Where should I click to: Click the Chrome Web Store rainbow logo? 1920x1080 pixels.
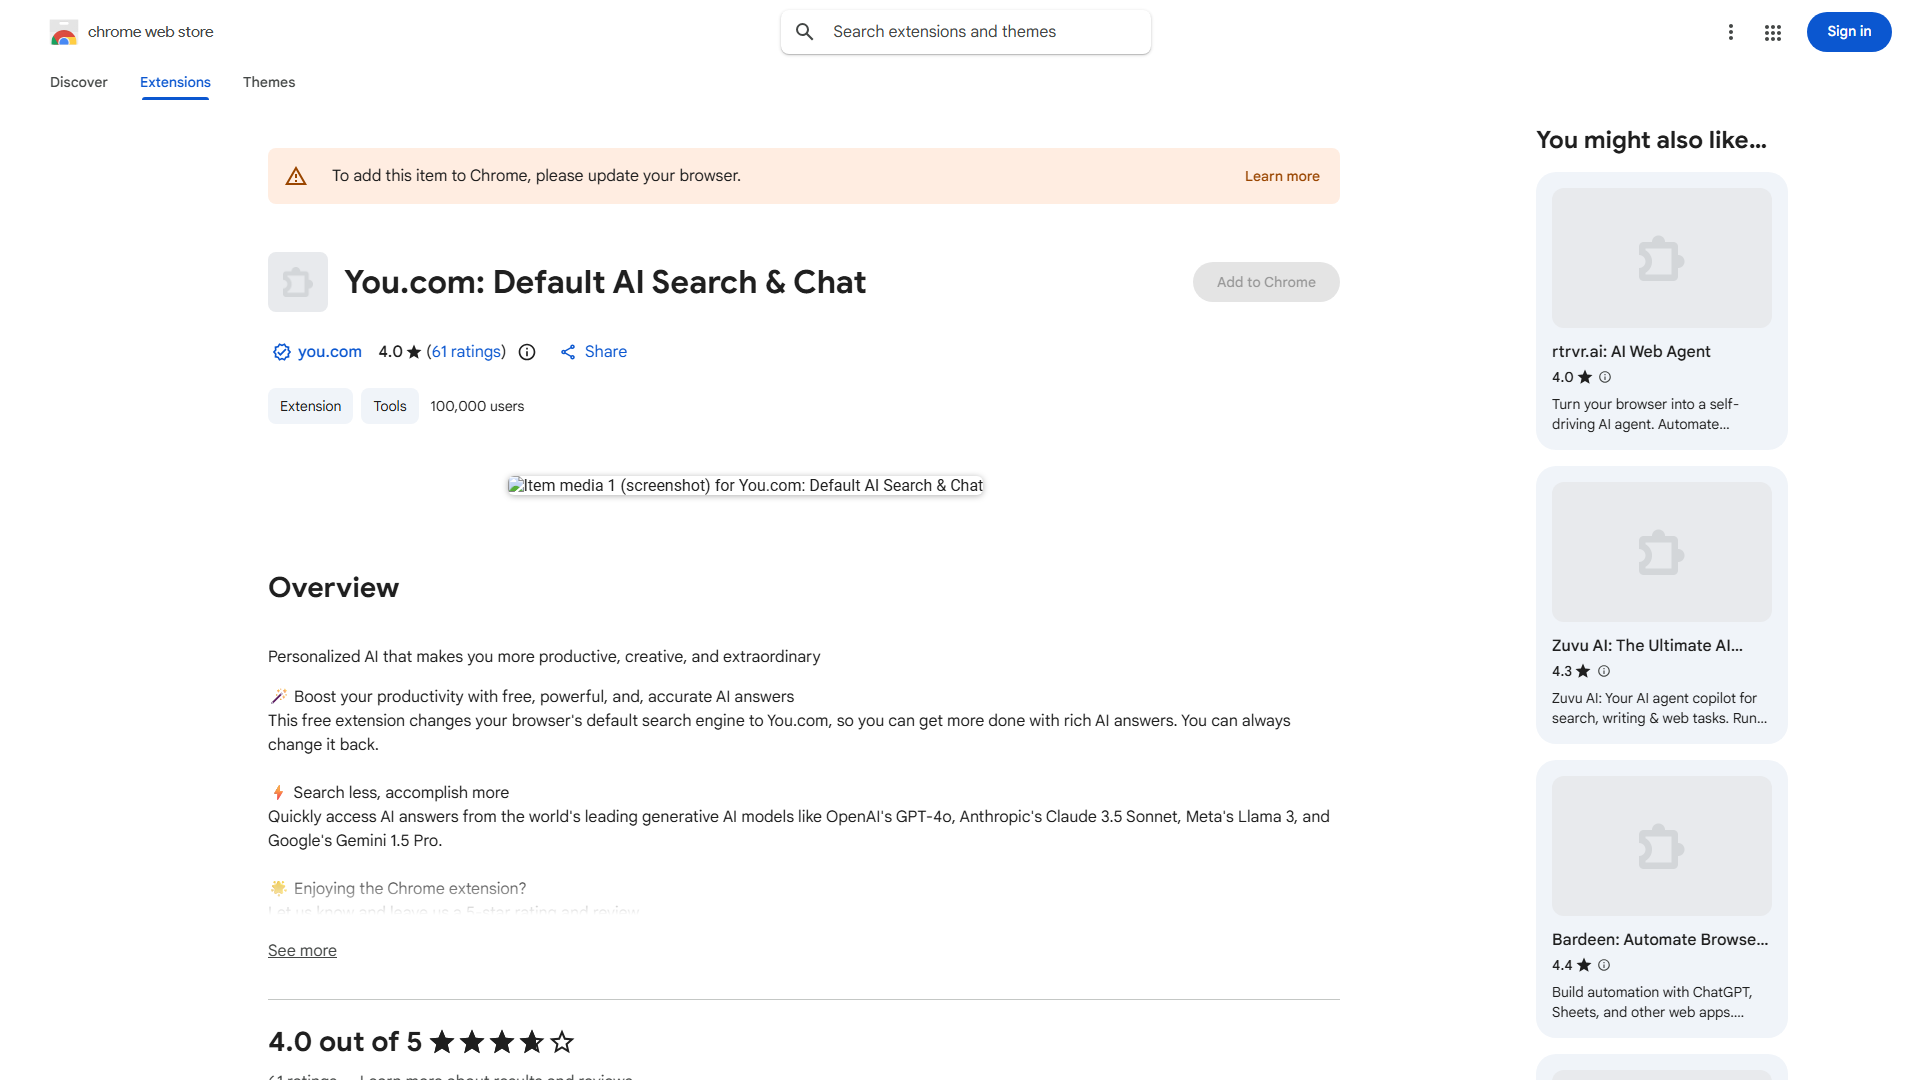(x=64, y=32)
